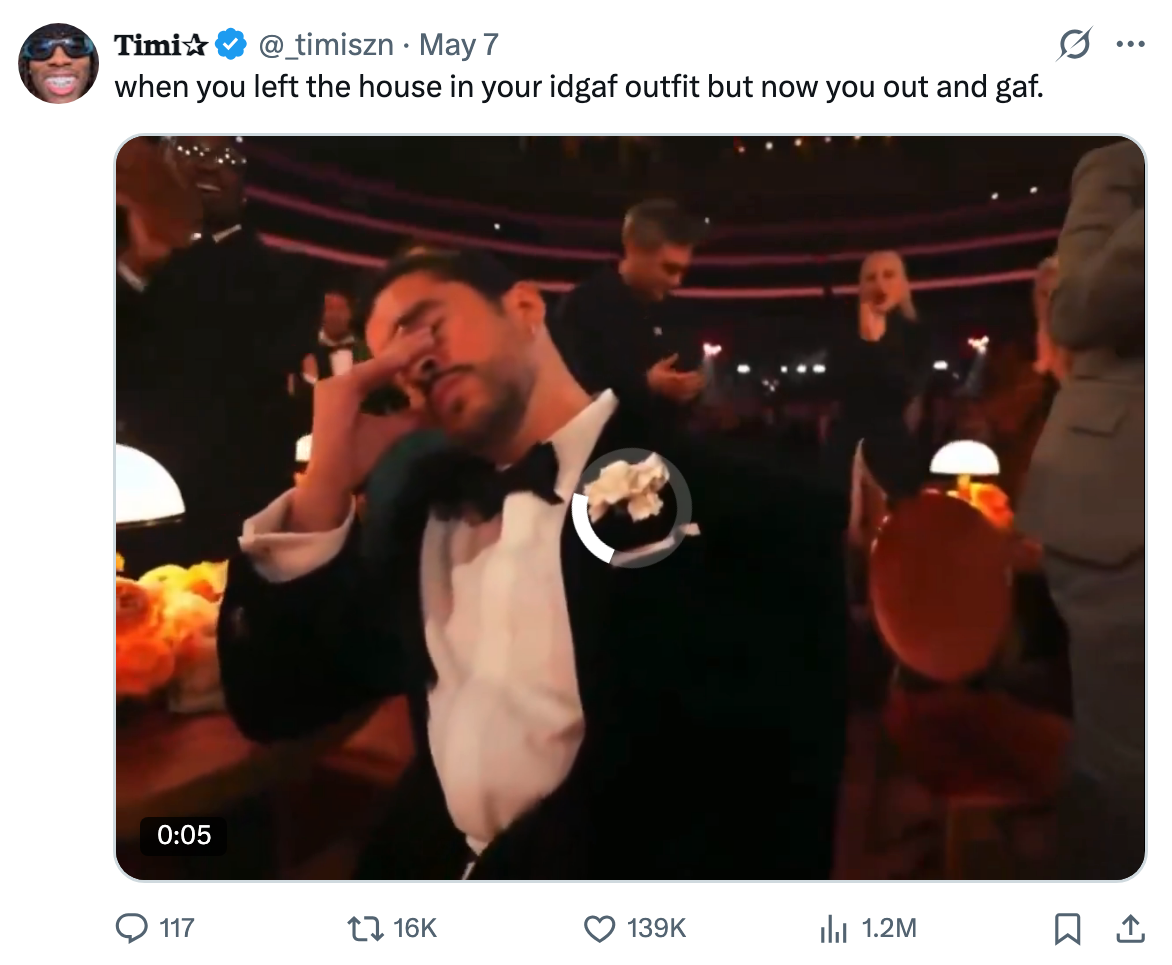Bookmark this post
Screen dimensions: 1172x965
pos(1067,929)
